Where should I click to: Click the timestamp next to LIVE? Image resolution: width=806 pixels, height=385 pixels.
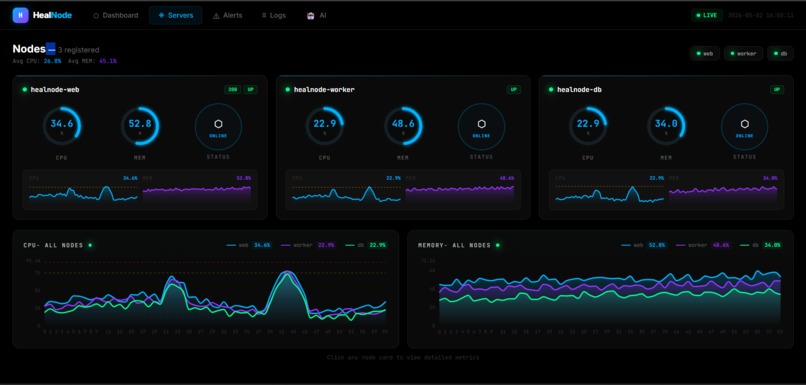(x=760, y=15)
